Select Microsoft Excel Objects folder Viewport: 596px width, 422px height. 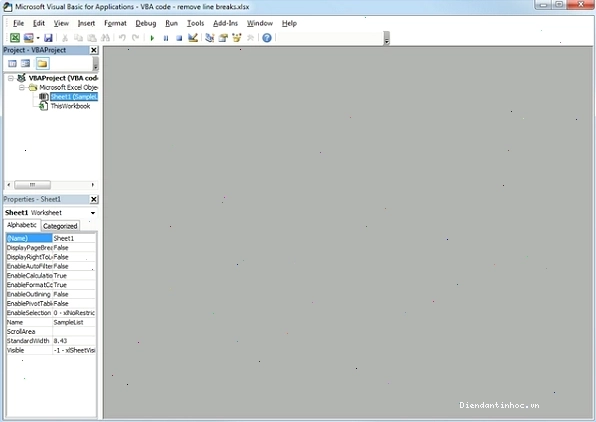[x=68, y=87]
